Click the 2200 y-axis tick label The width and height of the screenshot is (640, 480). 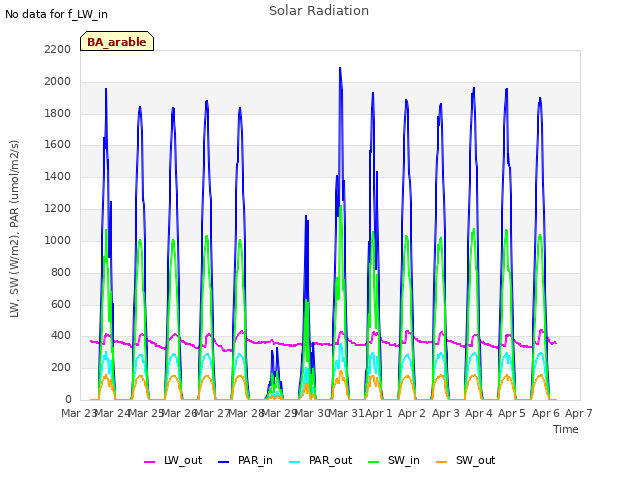pyautogui.click(x=58, y=49)
